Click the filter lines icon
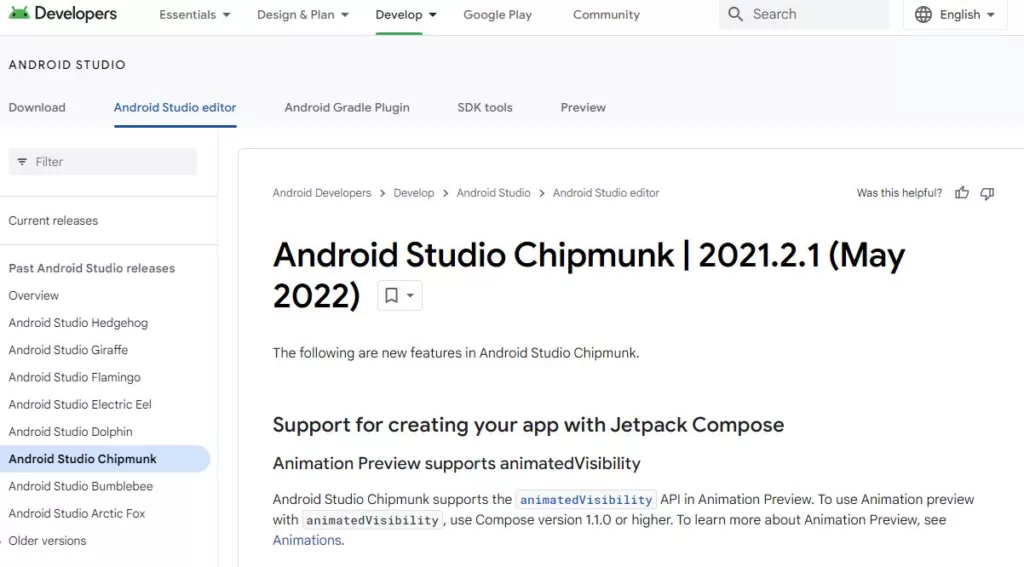This screenshot has width=1024, height=567. [22, 162]
